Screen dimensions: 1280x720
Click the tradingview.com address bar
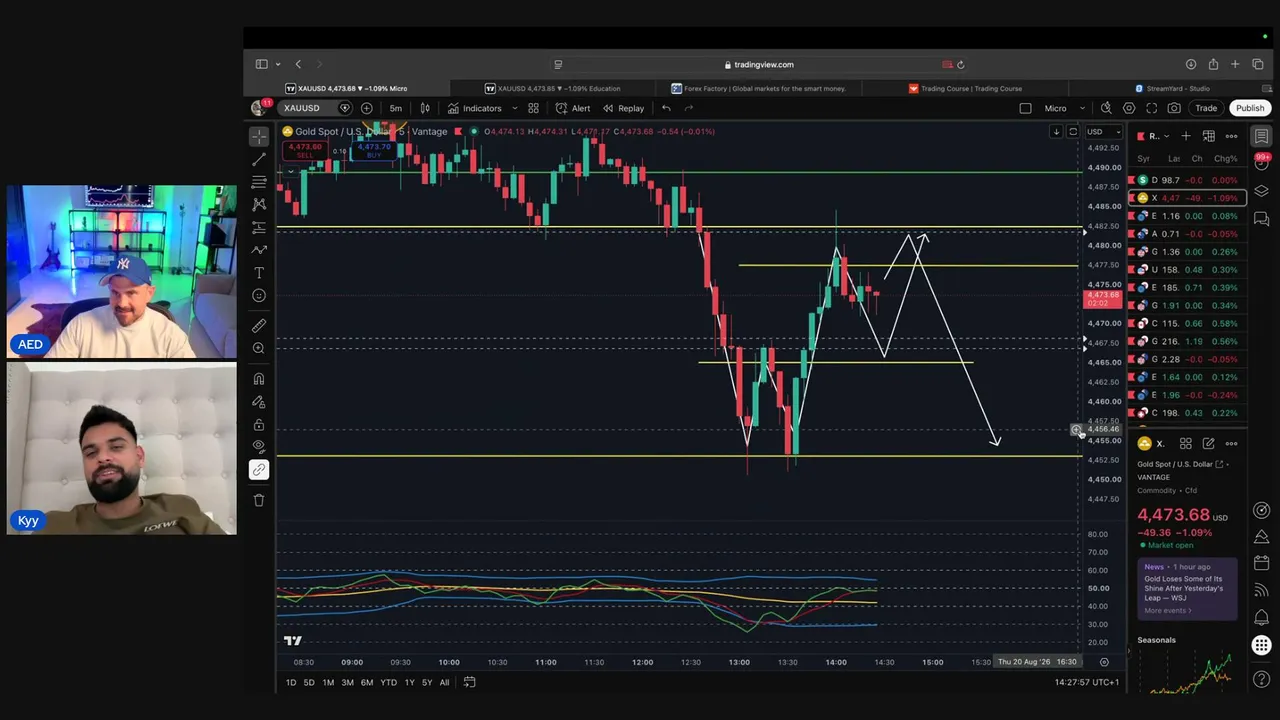click(x=762, y=65)
